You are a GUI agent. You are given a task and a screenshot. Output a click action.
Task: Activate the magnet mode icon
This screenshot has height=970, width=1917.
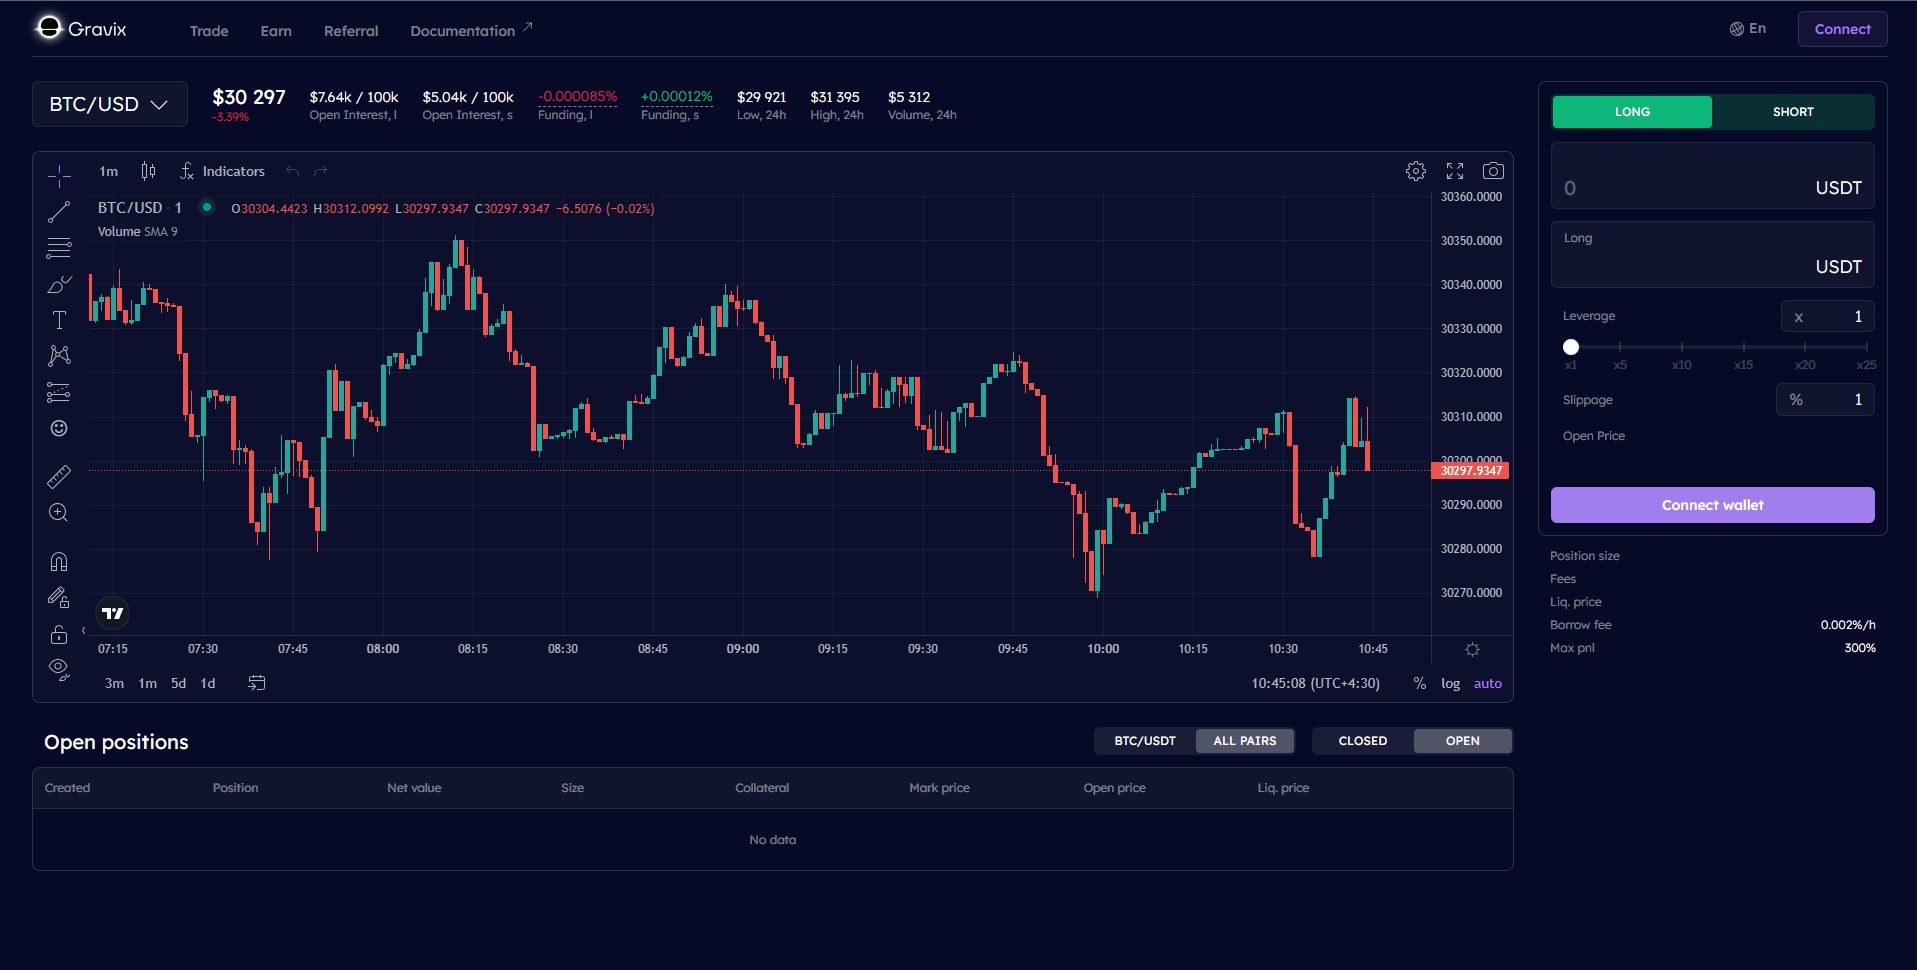click(x=59, y=562)
